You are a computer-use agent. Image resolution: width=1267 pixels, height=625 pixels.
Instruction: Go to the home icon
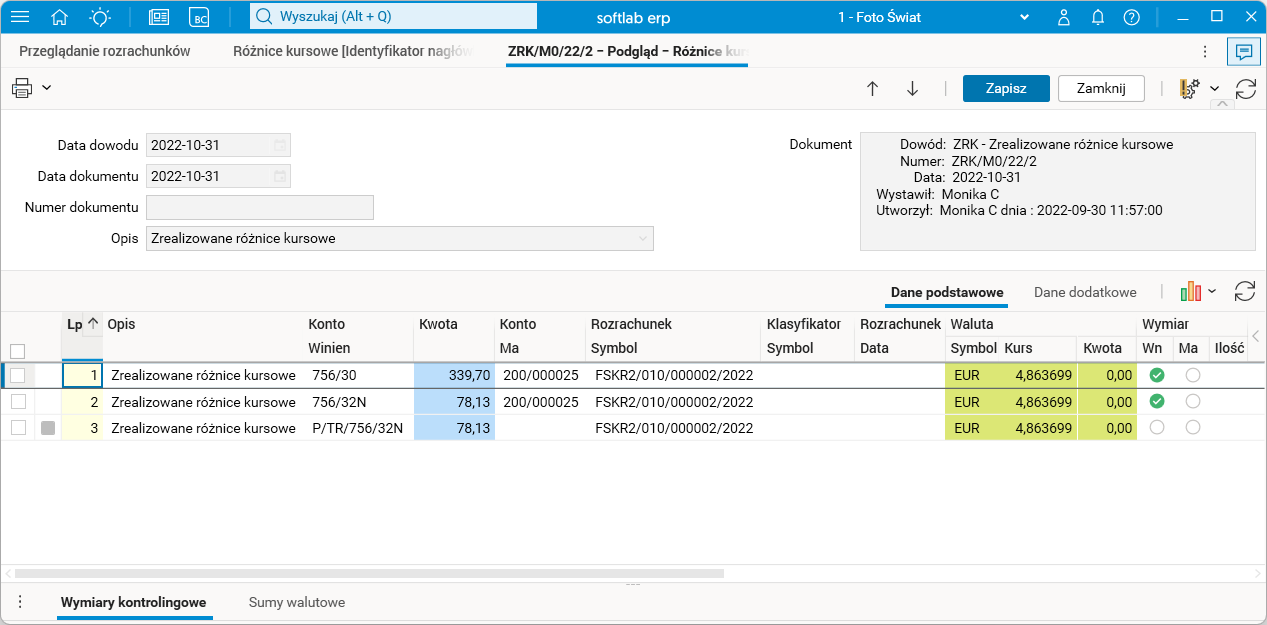(60, 17)
